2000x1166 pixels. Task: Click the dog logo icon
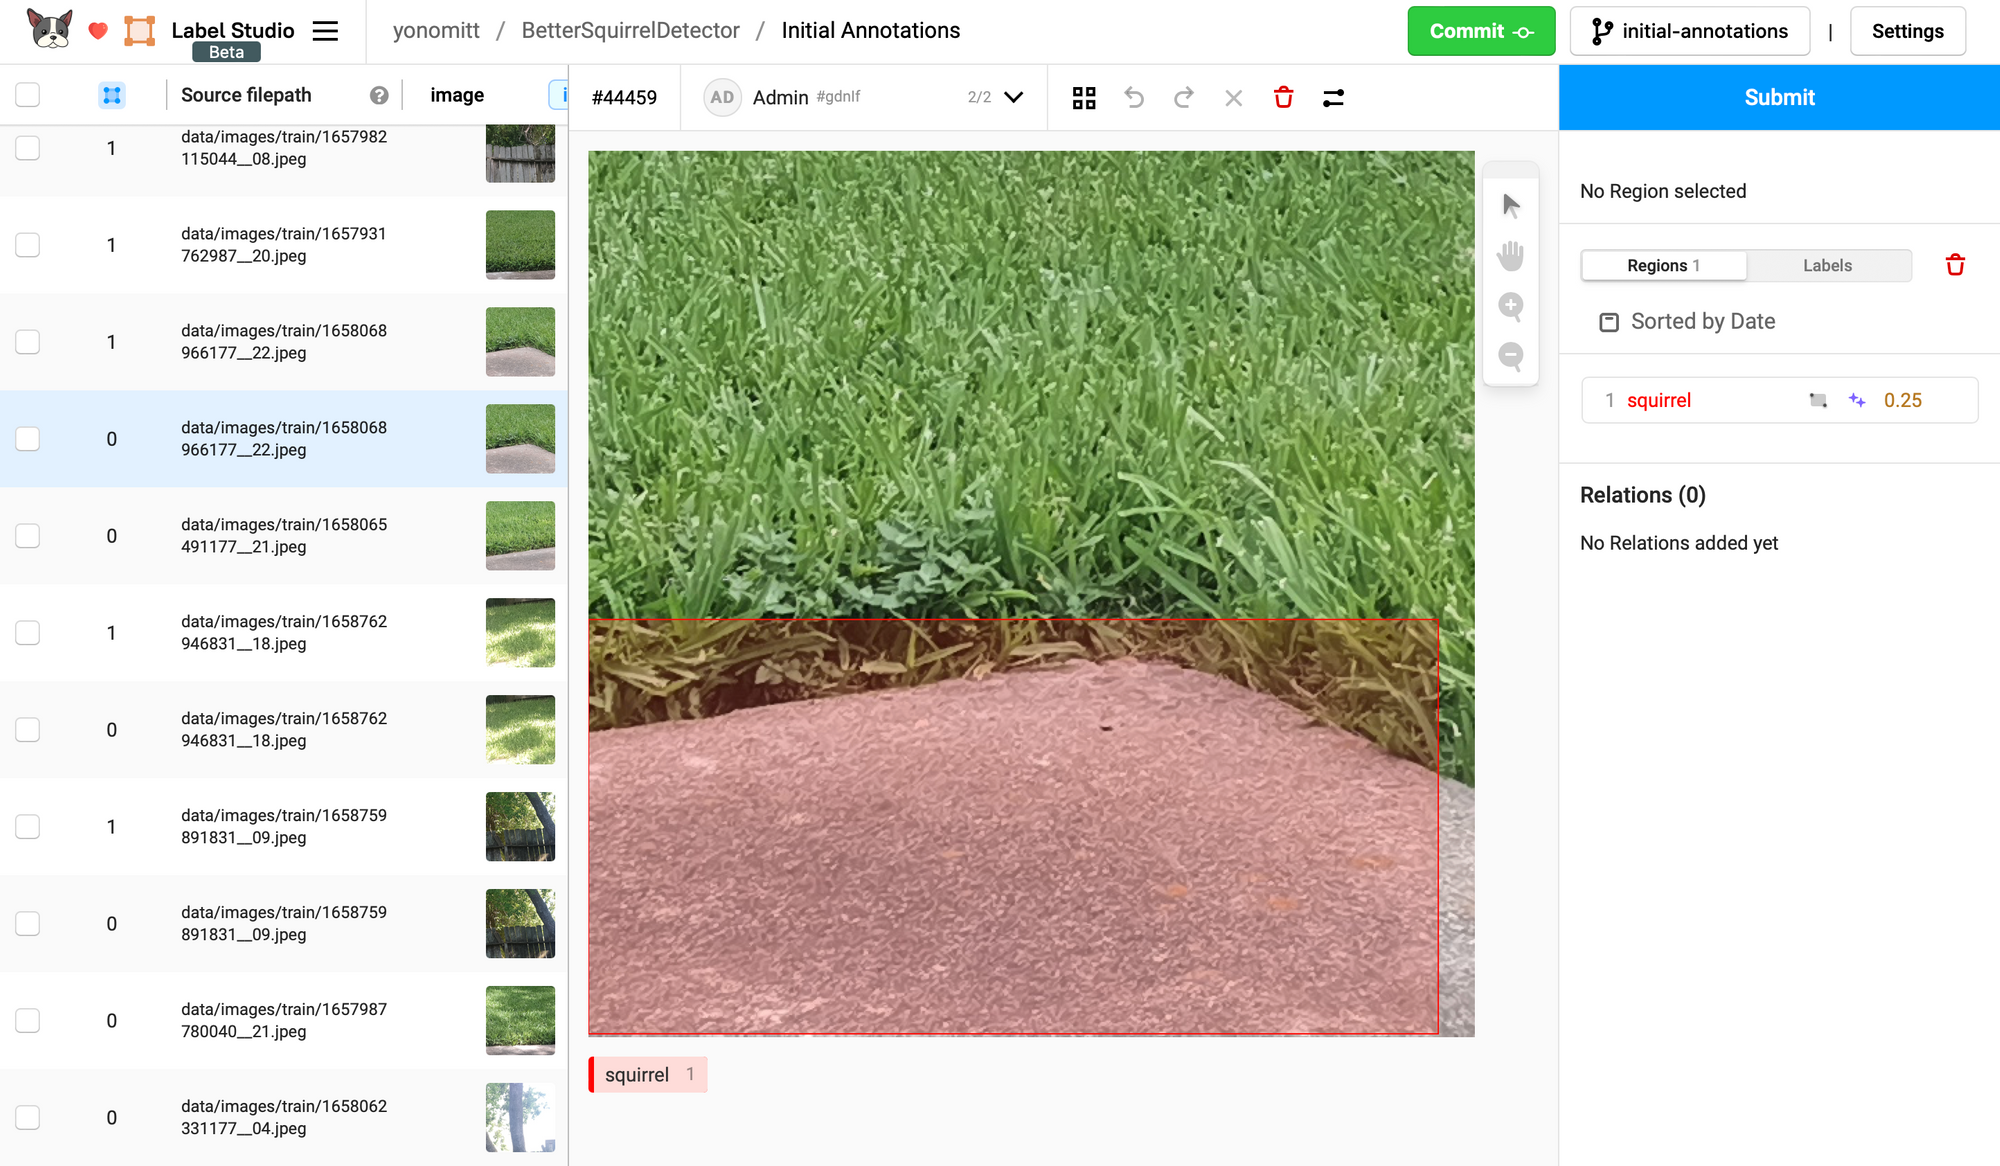(x=50, y=29)
